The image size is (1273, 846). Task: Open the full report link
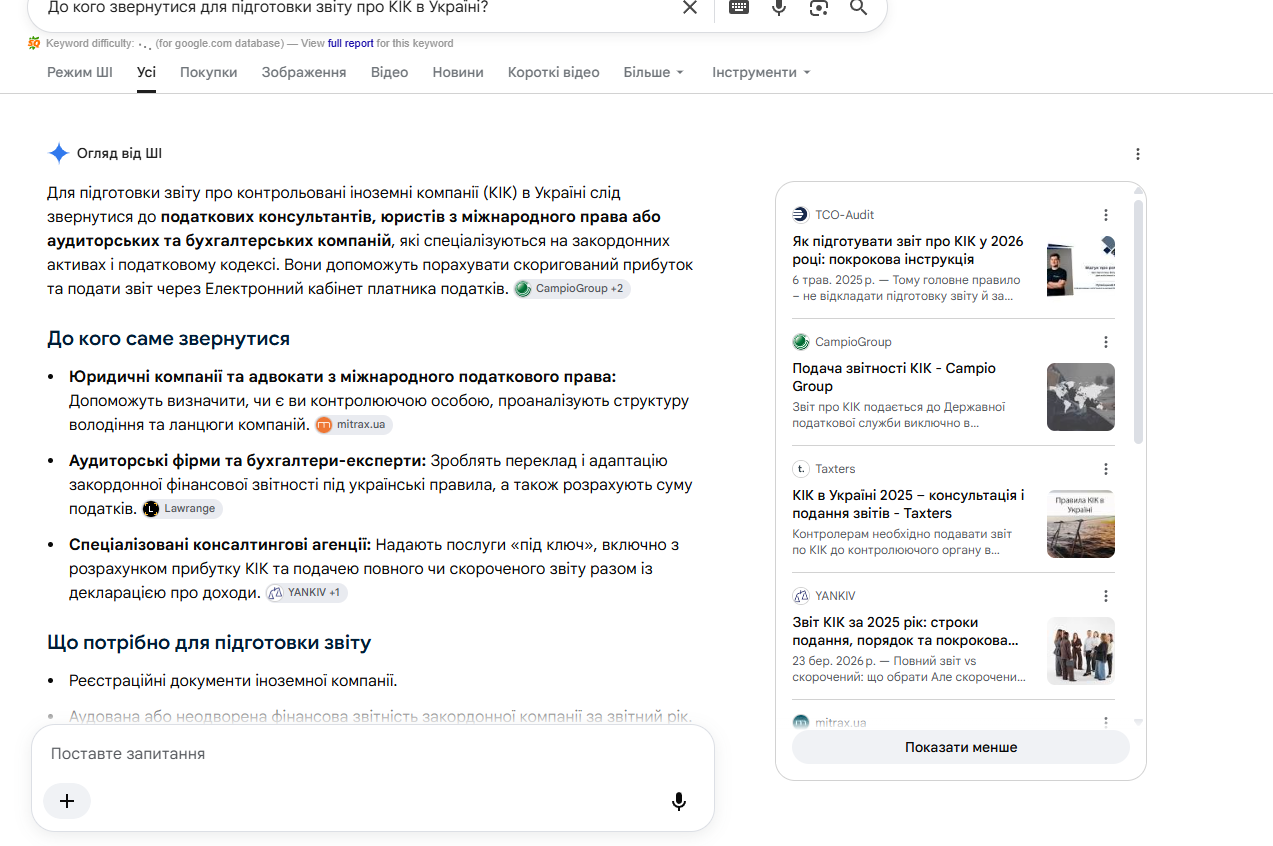point(351,44)
